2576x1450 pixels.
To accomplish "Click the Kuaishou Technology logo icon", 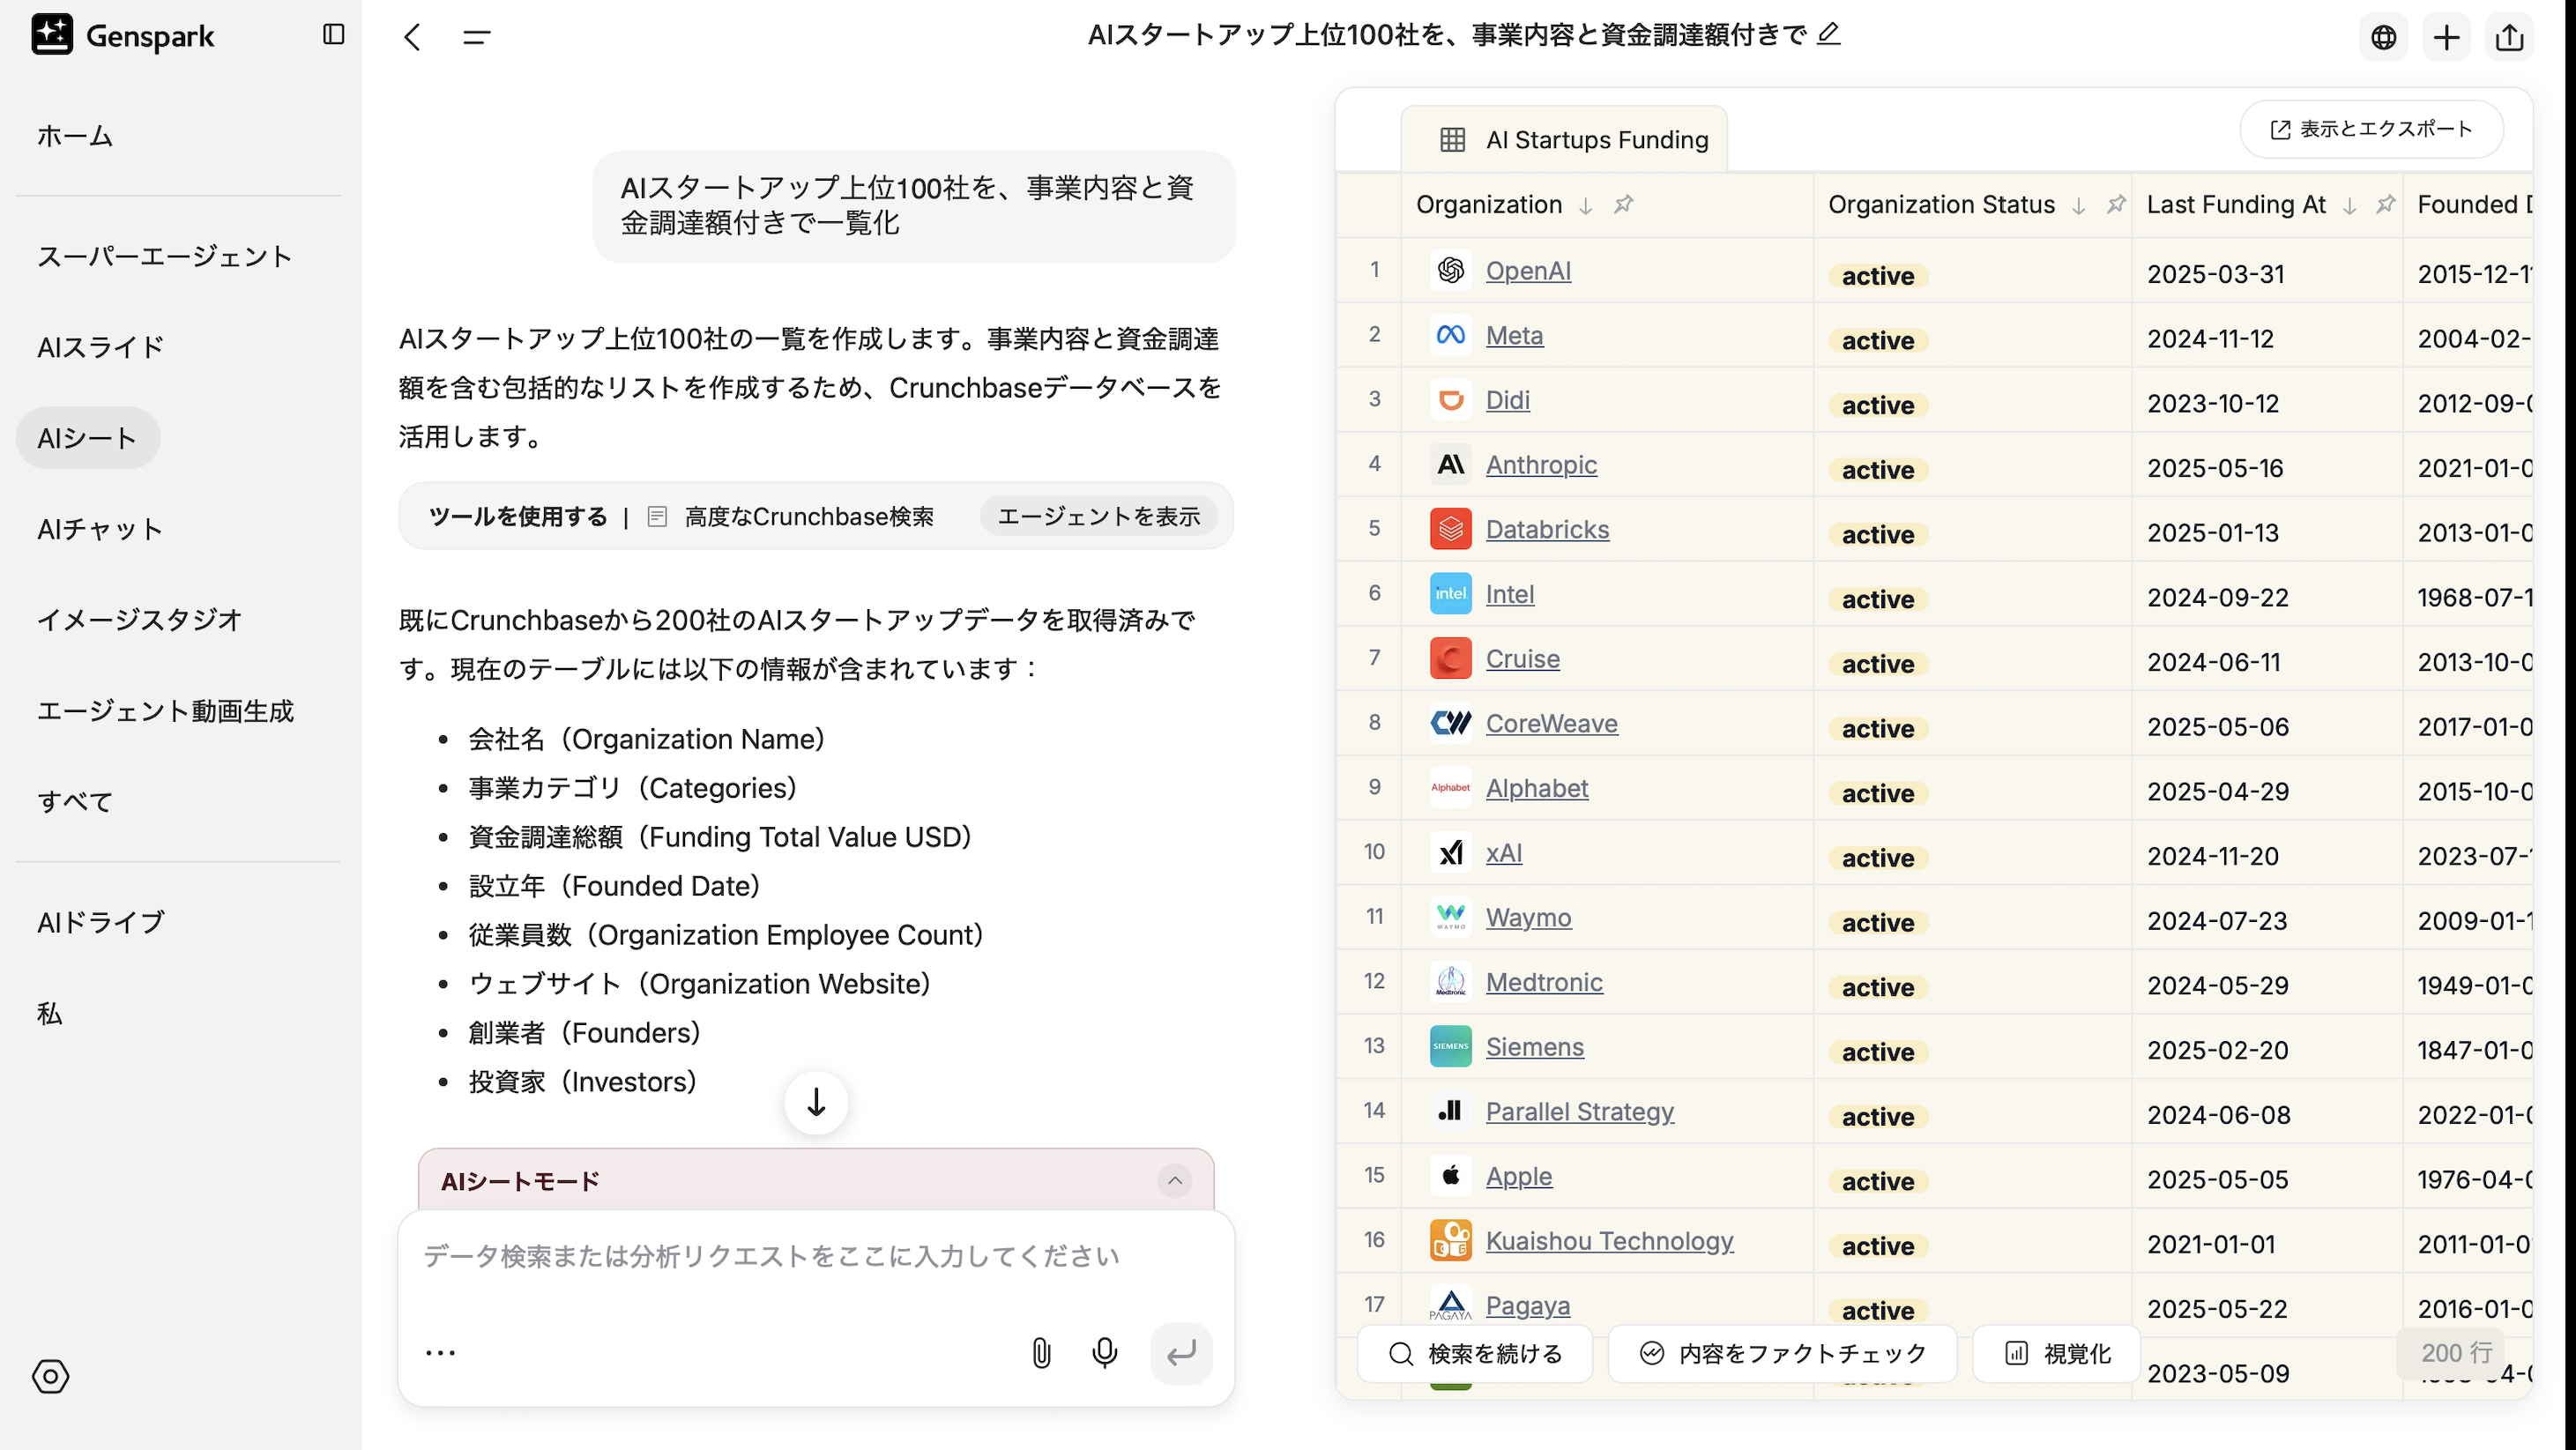I will pyautogui.click(x=1450, y=1240).
